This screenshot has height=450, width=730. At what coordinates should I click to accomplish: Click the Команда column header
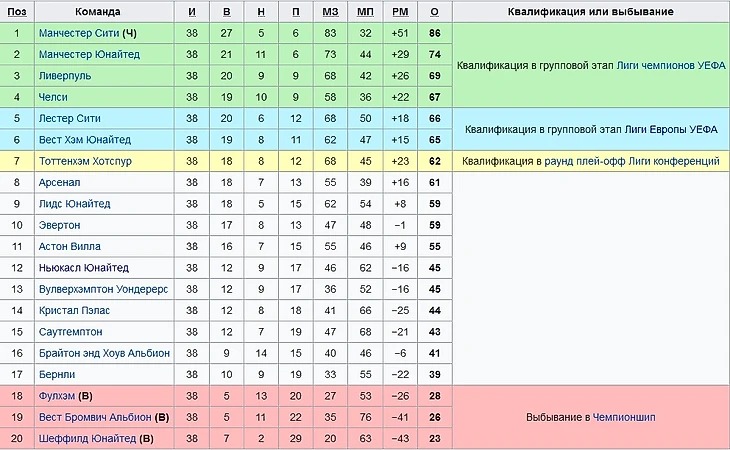[x=97, y=11]
